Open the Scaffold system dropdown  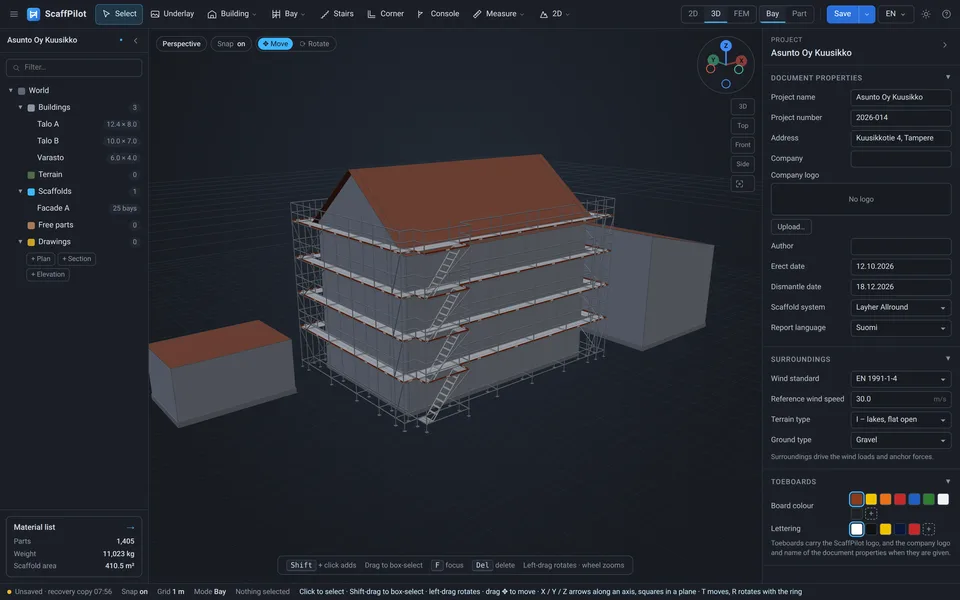tap(901, 307)
